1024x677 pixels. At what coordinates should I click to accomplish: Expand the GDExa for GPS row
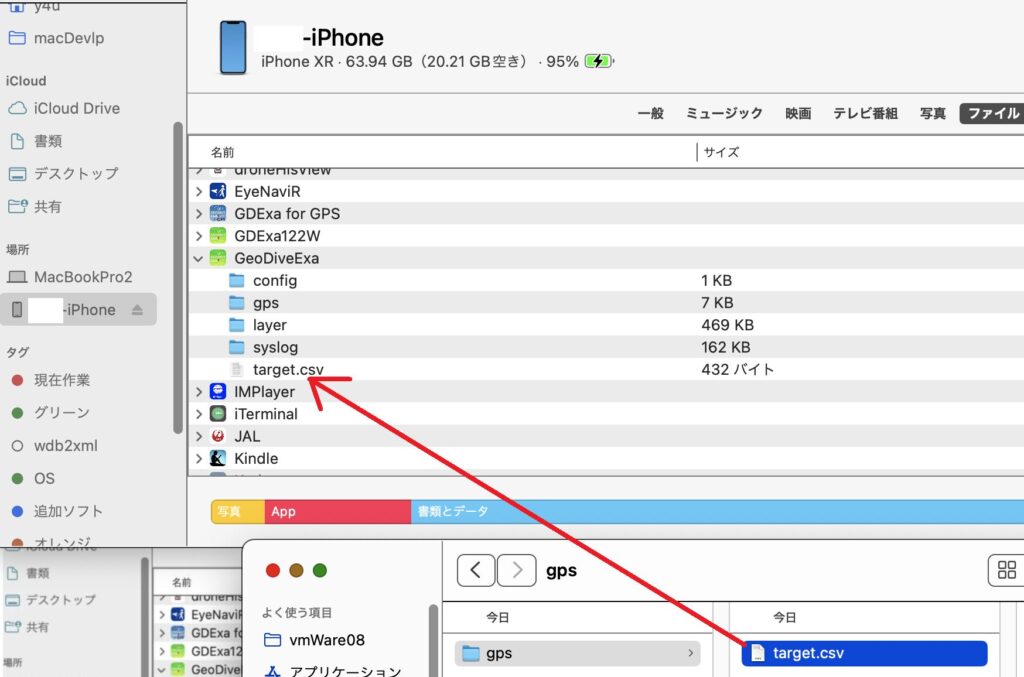[x=199, y=213]
